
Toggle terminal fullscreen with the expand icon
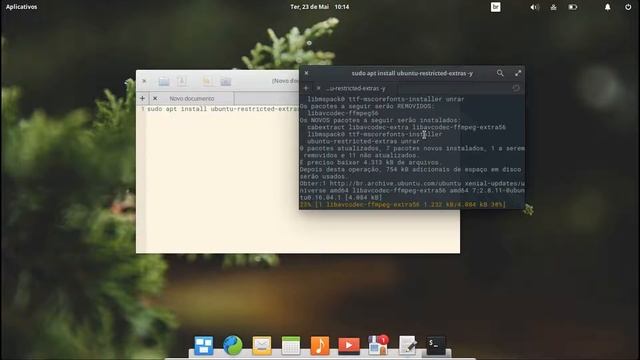[x=518, y=73]
